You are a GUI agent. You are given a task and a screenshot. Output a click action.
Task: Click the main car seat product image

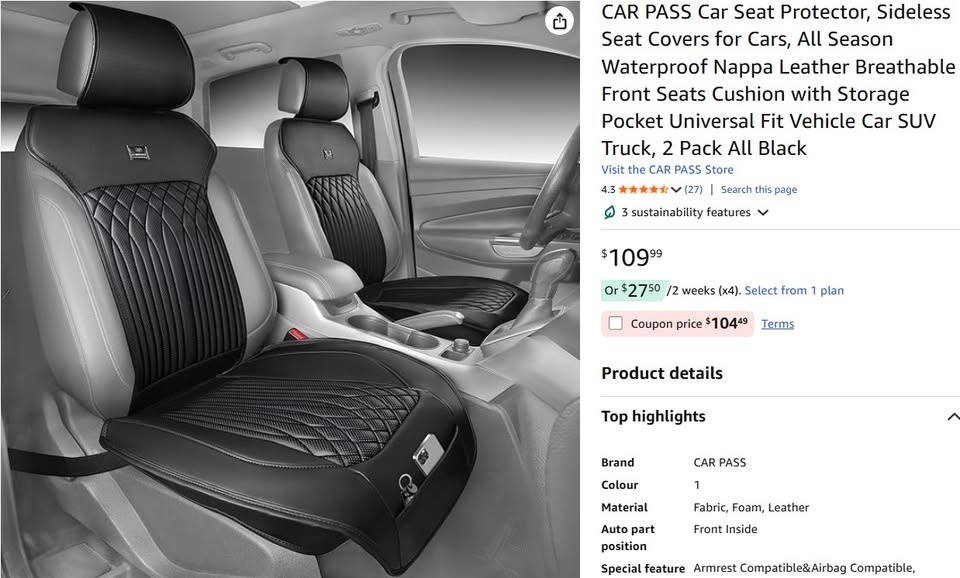pos(290,289)
